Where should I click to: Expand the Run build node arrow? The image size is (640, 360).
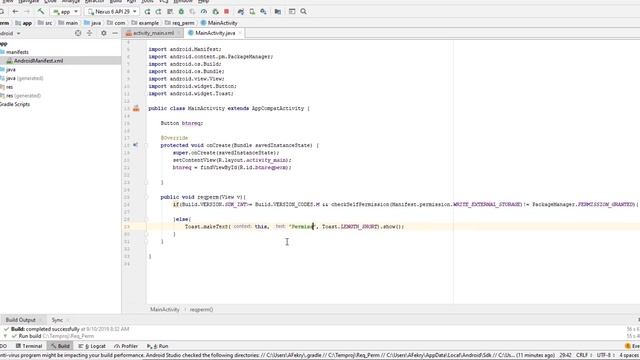(5, 336)
